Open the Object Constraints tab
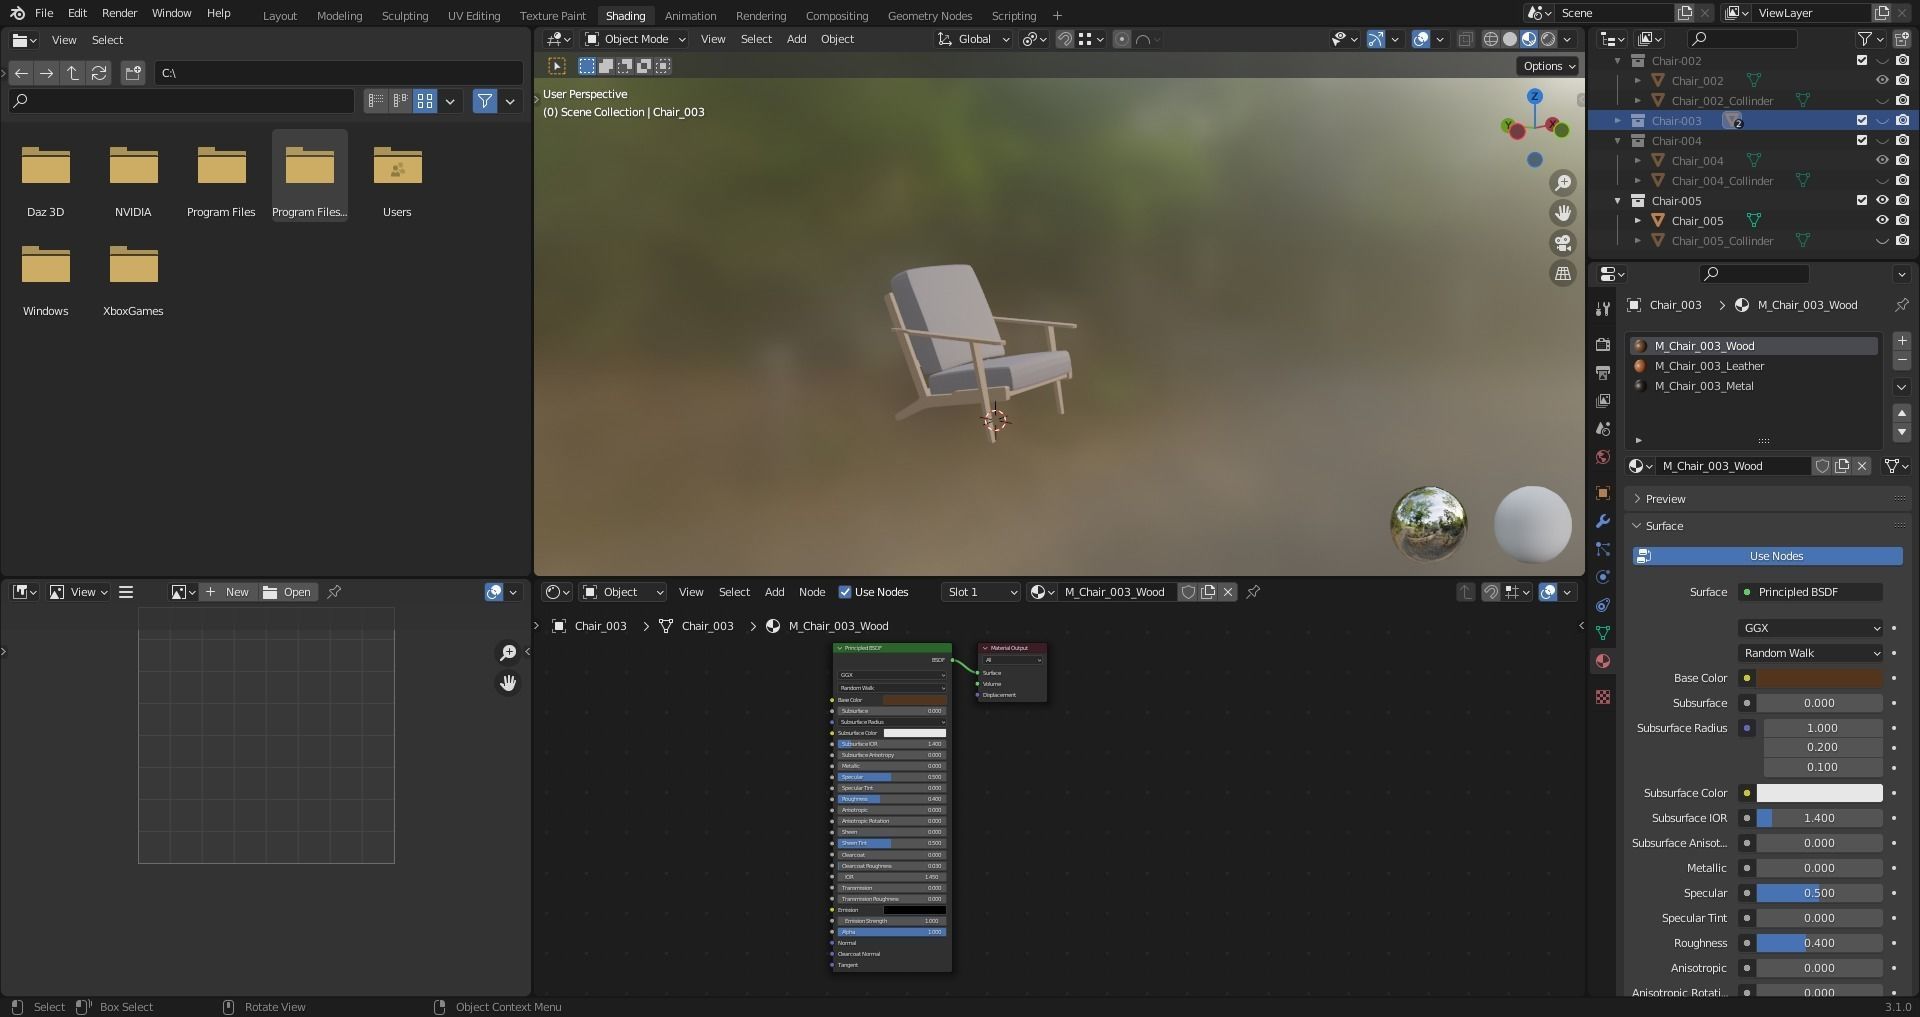This screenshot has height=1017, width=1920. coord(1603,605)
